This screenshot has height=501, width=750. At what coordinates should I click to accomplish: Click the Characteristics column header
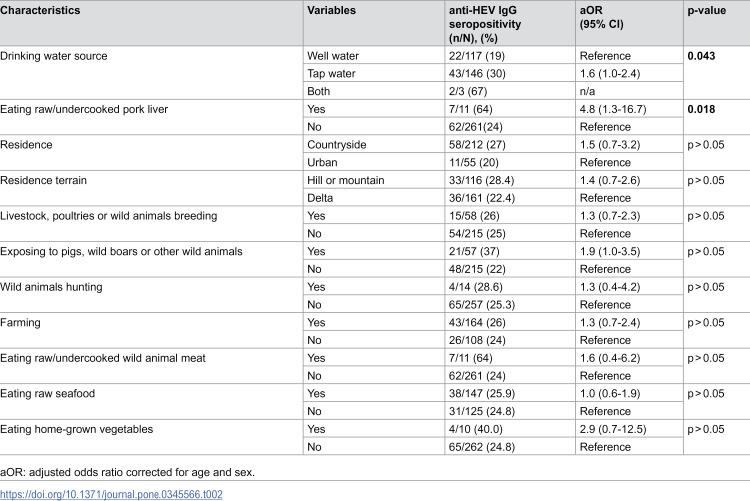[40, 10]
